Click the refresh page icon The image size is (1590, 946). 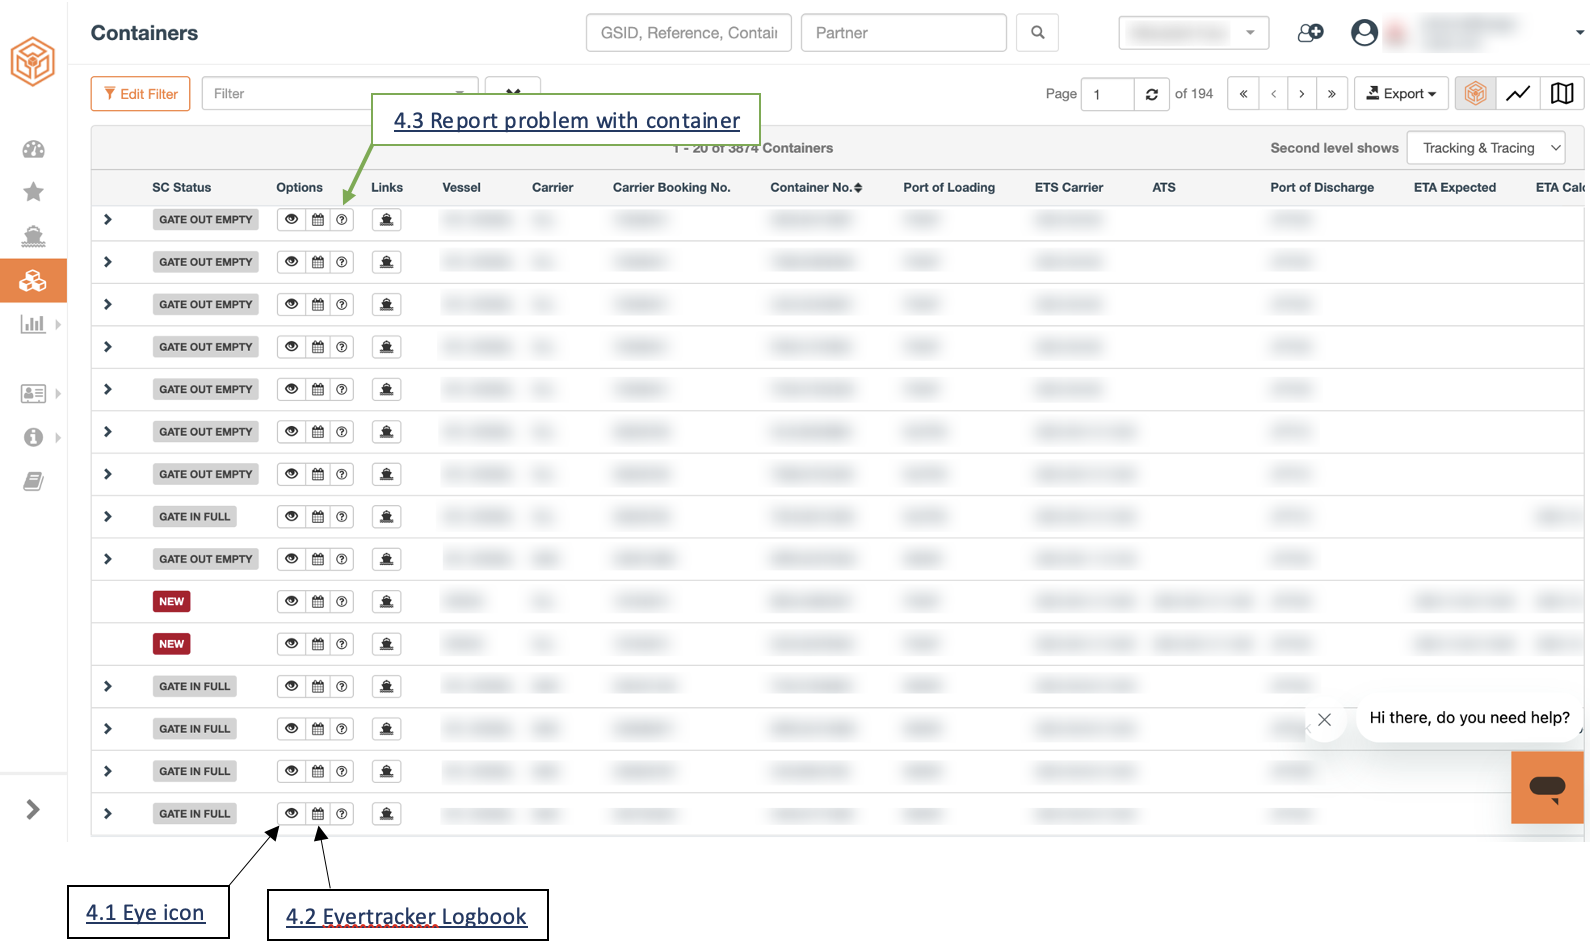coord(1152,94)
